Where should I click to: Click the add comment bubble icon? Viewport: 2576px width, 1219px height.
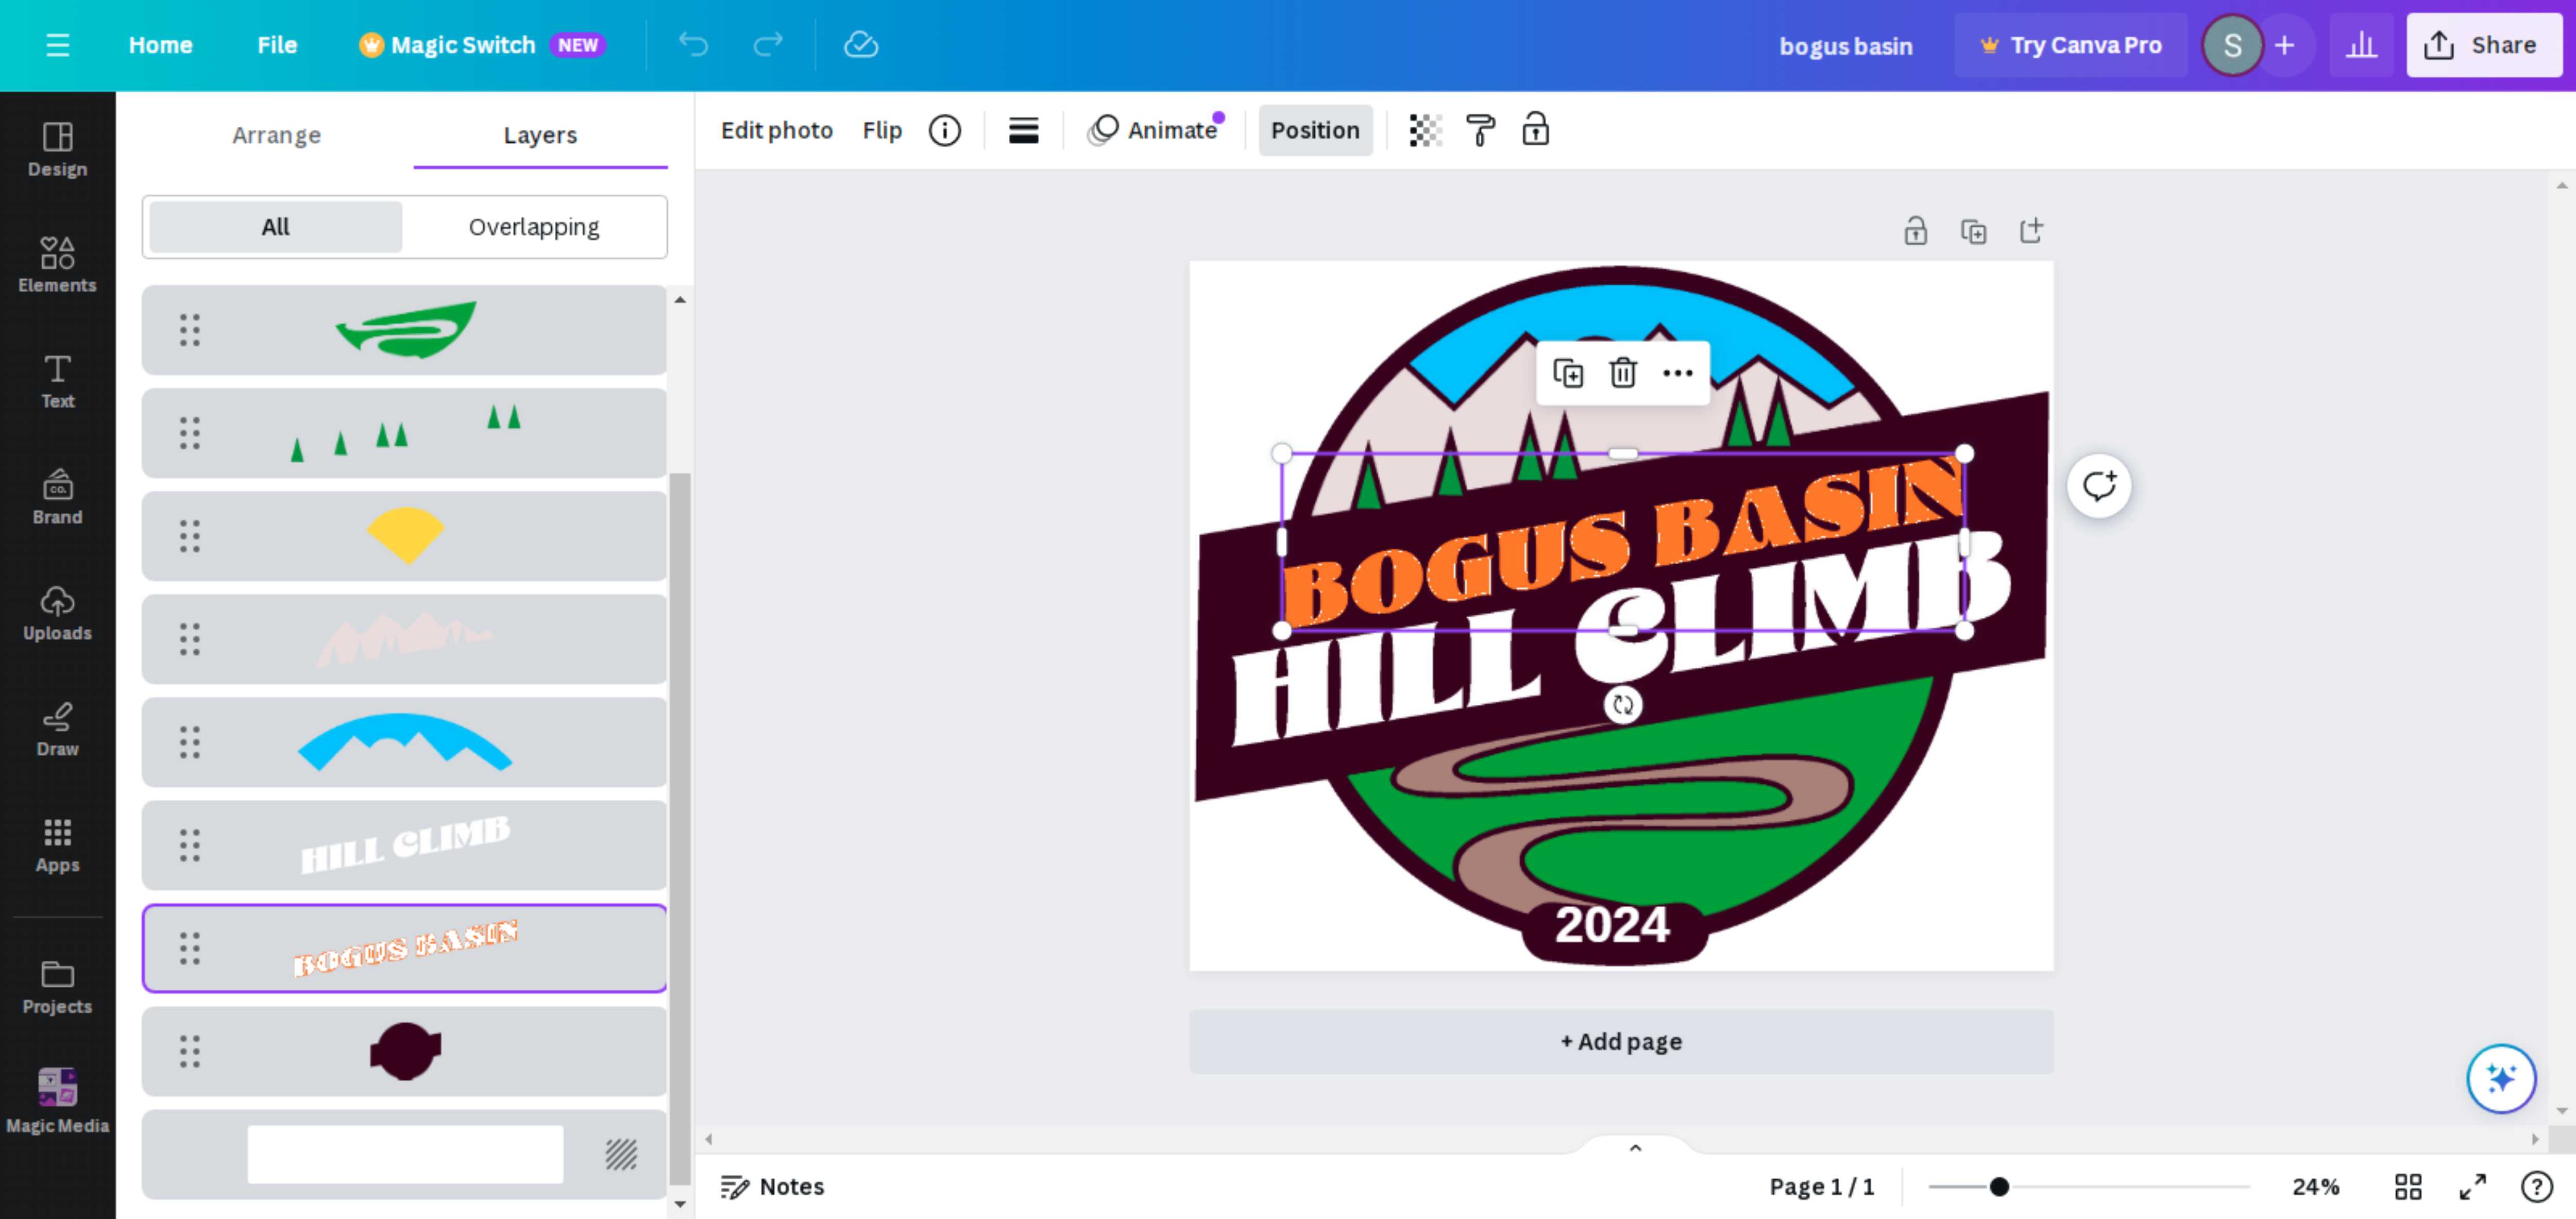(x=2098, y=486)
